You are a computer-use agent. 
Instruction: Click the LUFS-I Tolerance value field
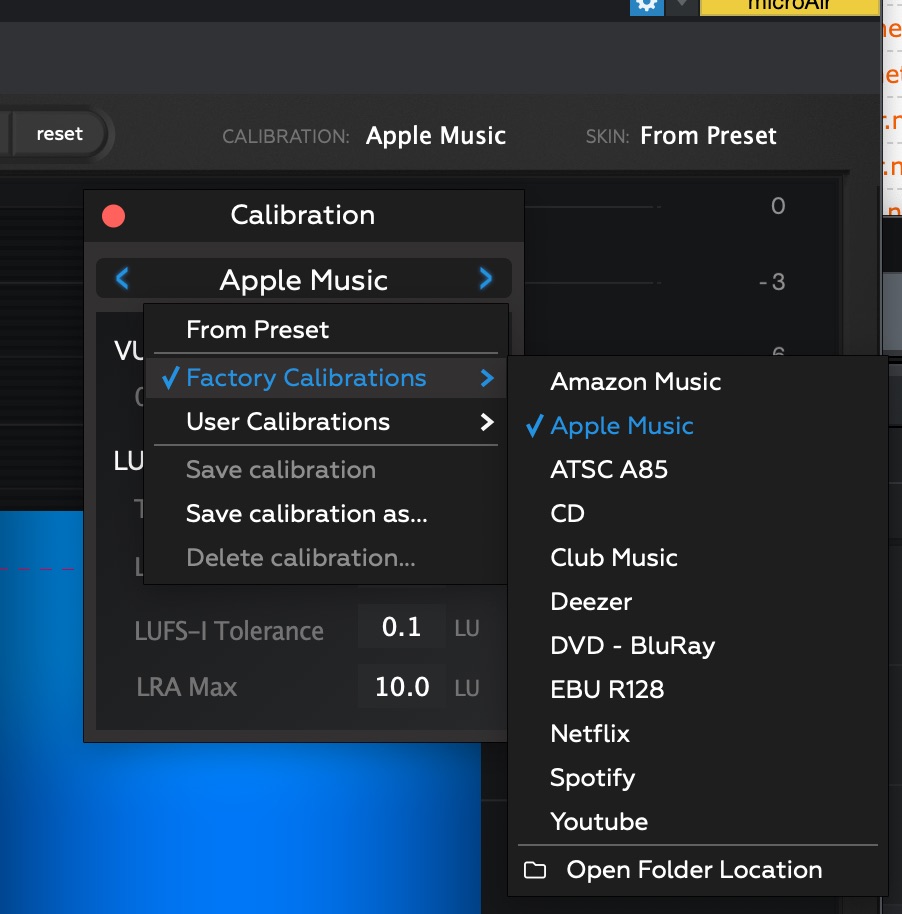tap(402, 628)
